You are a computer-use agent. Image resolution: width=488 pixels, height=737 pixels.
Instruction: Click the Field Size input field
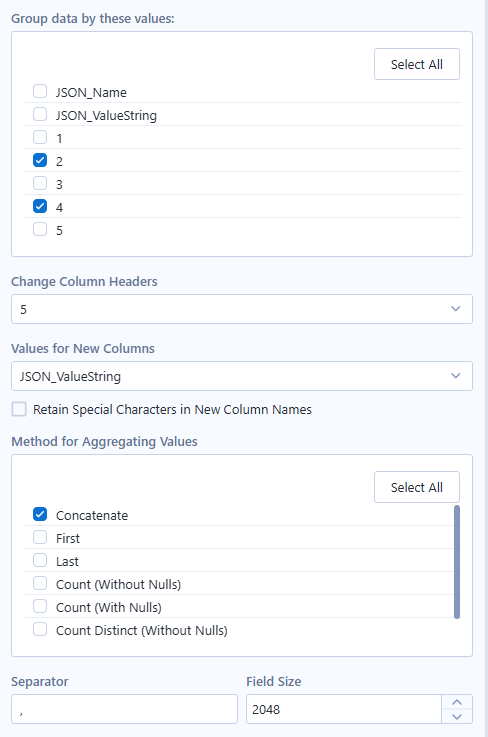[x=344, y=709]
